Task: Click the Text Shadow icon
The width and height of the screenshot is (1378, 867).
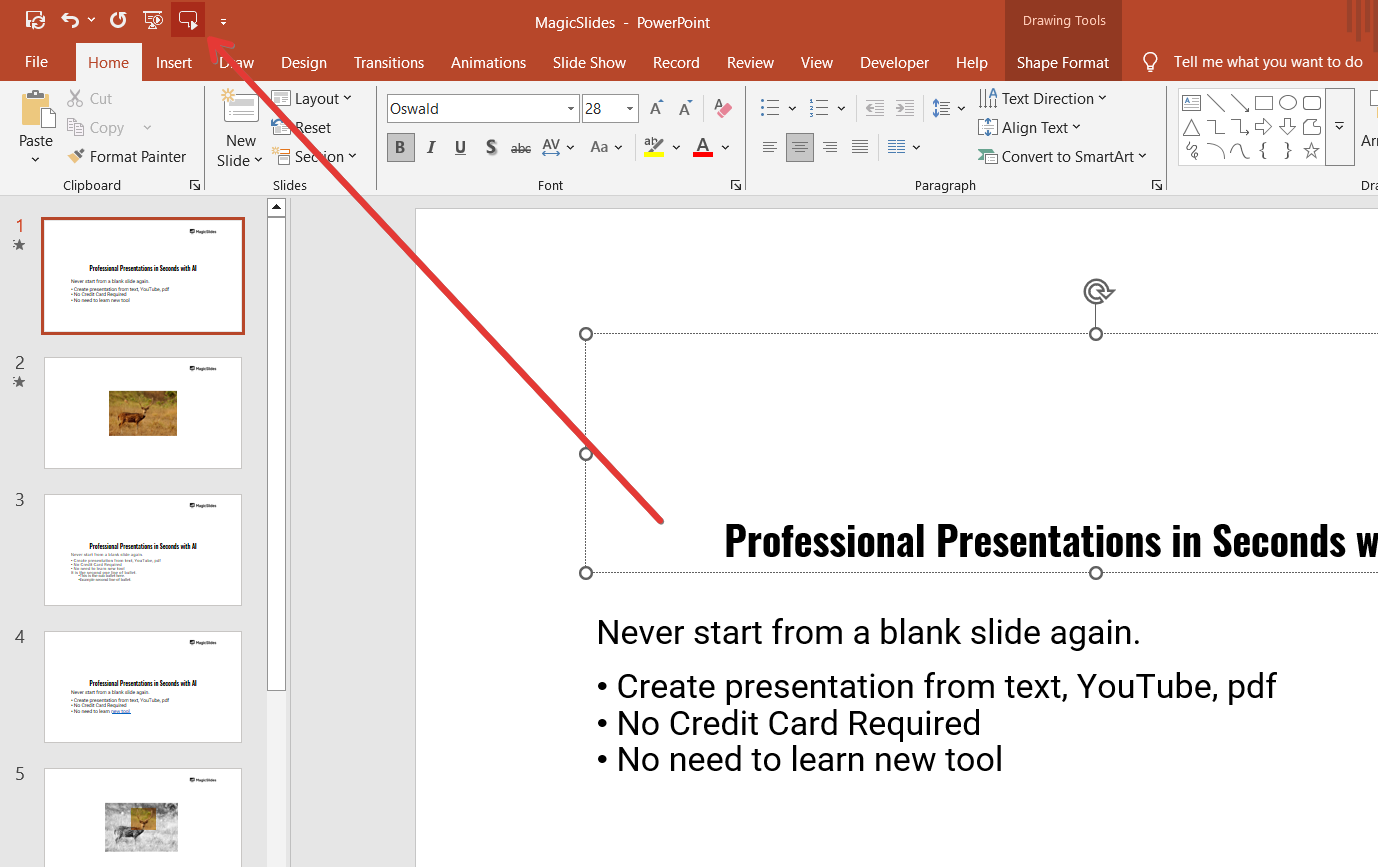Action: [x=491, y=148]
